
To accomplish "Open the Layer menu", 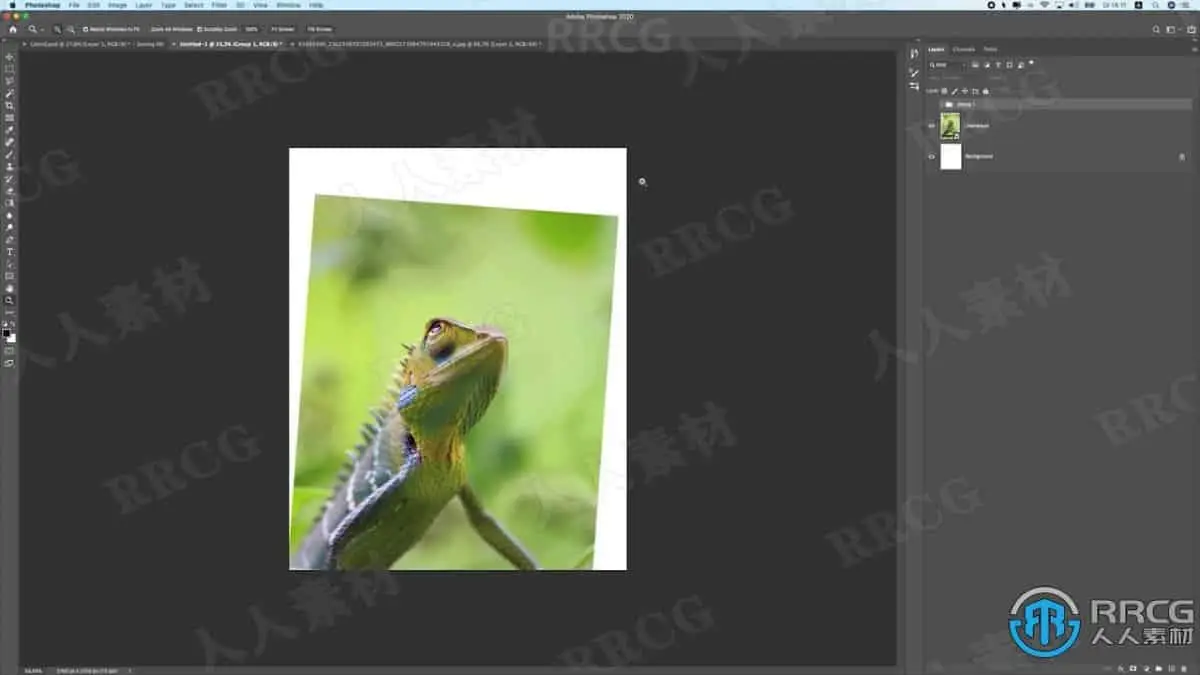I will tap(144, 5).
